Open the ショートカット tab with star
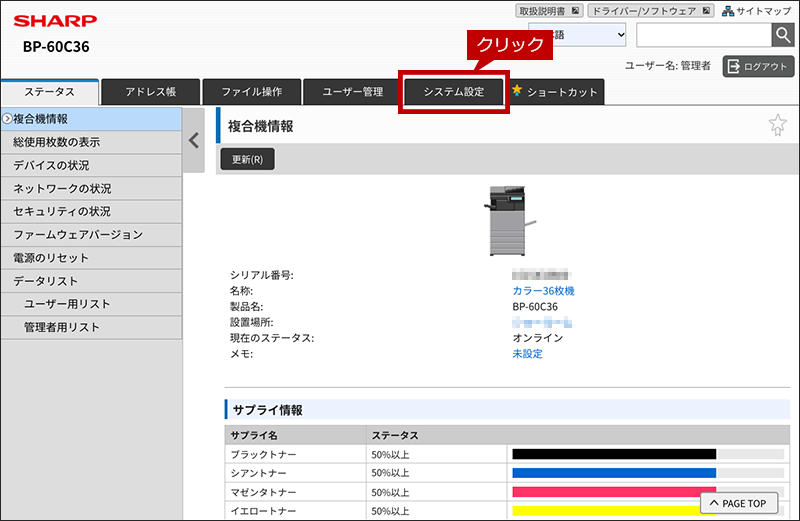This screenshot has height=521, width=800. (555, 92)
